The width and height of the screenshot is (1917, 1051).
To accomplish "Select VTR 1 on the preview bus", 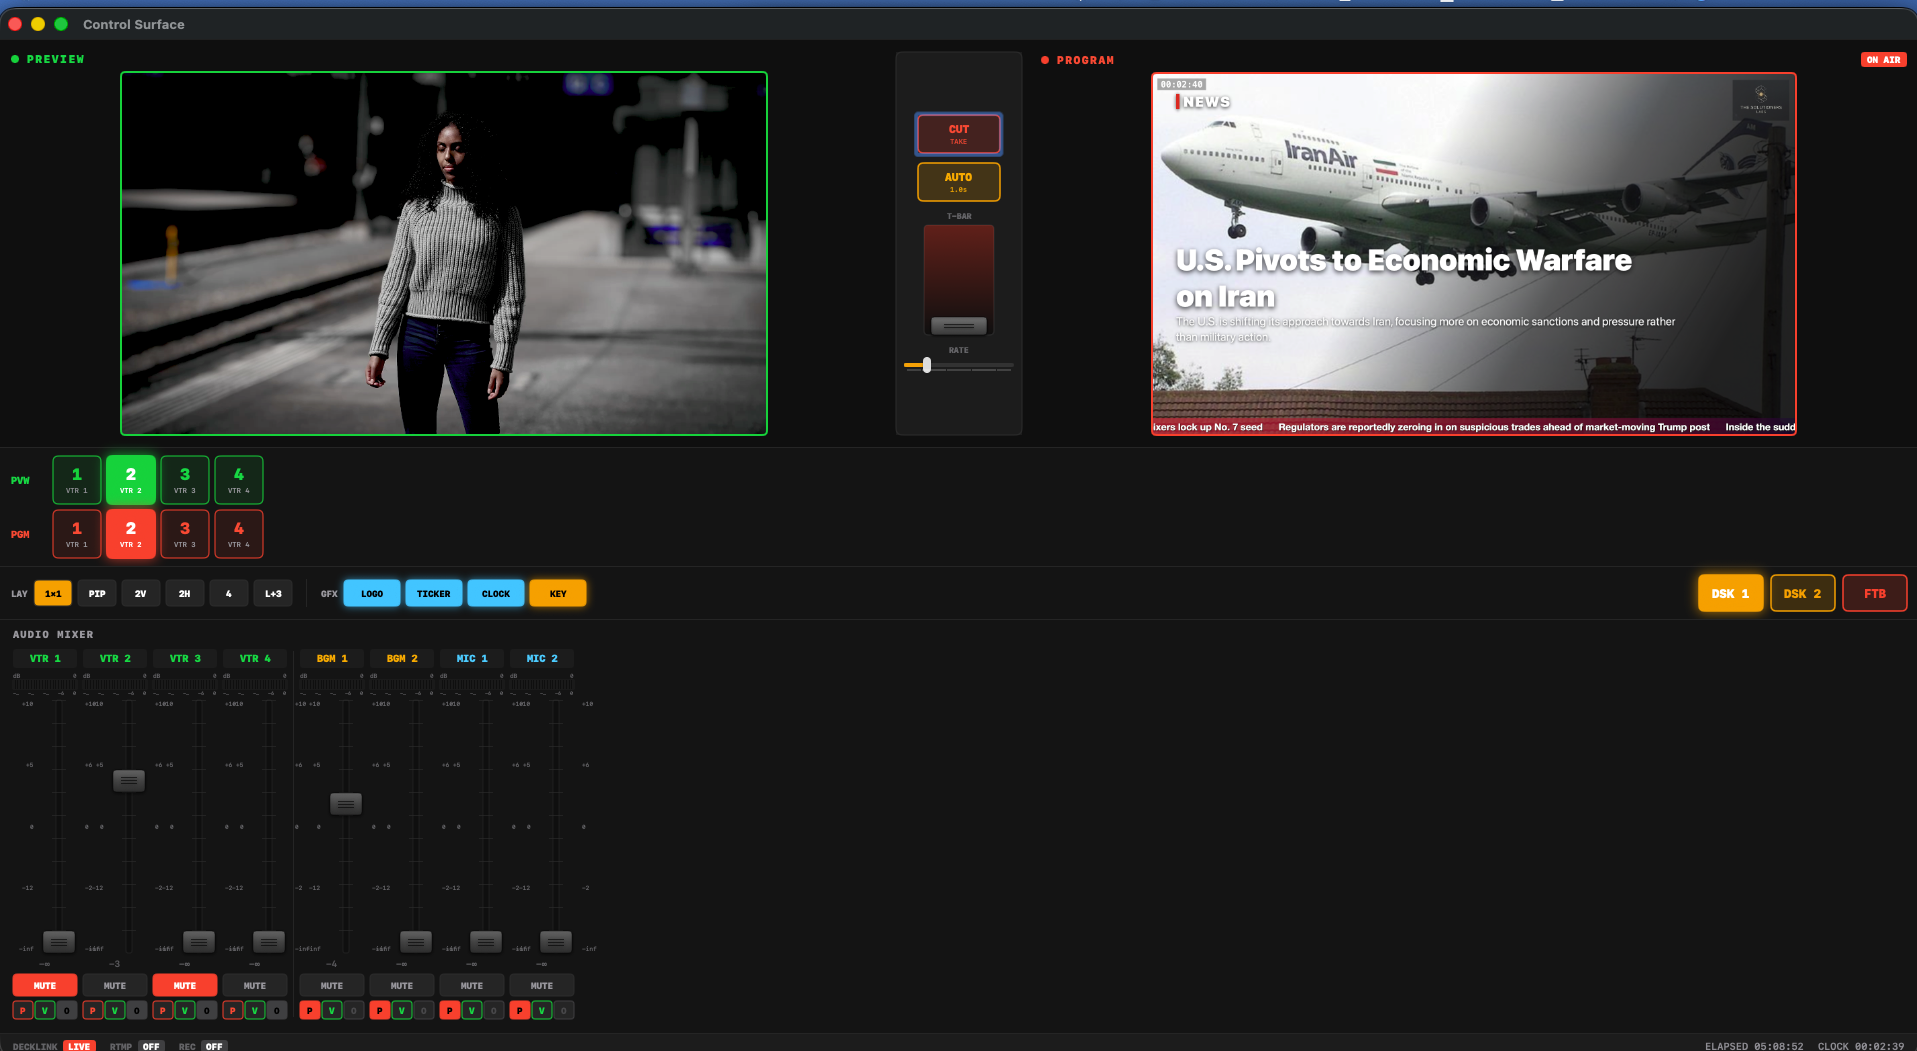I will 77,480.
